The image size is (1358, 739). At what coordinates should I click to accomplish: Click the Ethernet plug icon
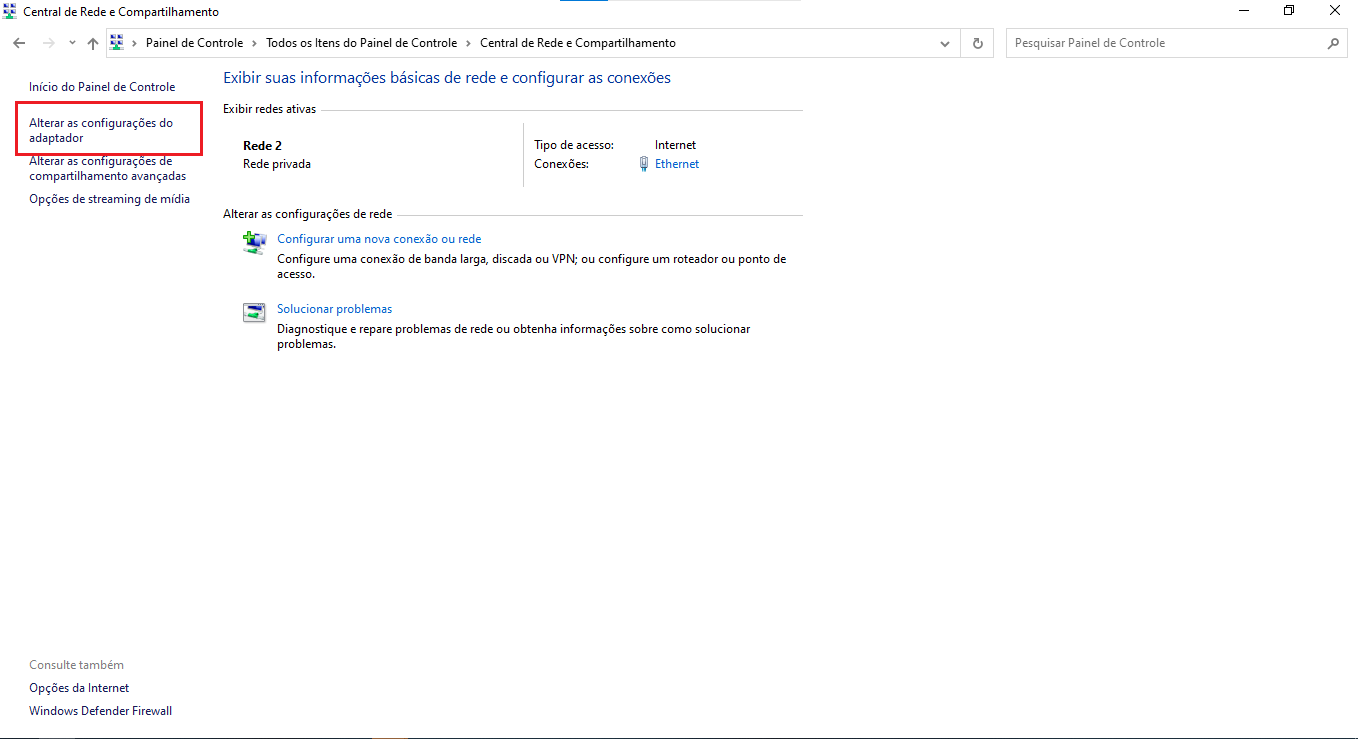tap(644, 164)
